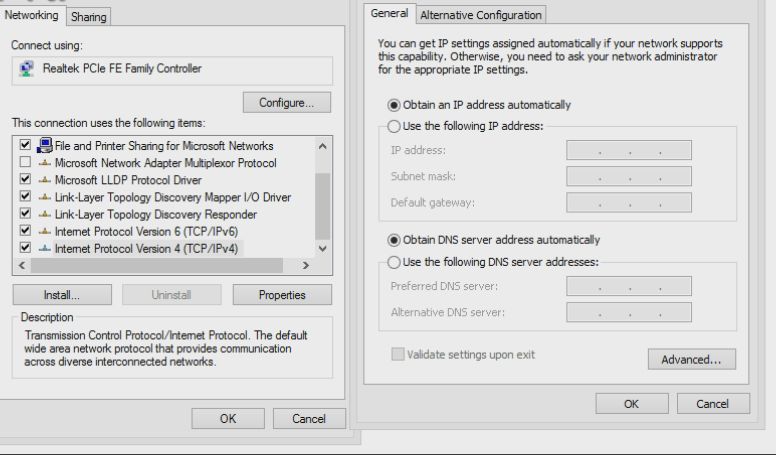Choose Use the following DNS server addresses
The image size is (776, 455).
click(394, 262)
